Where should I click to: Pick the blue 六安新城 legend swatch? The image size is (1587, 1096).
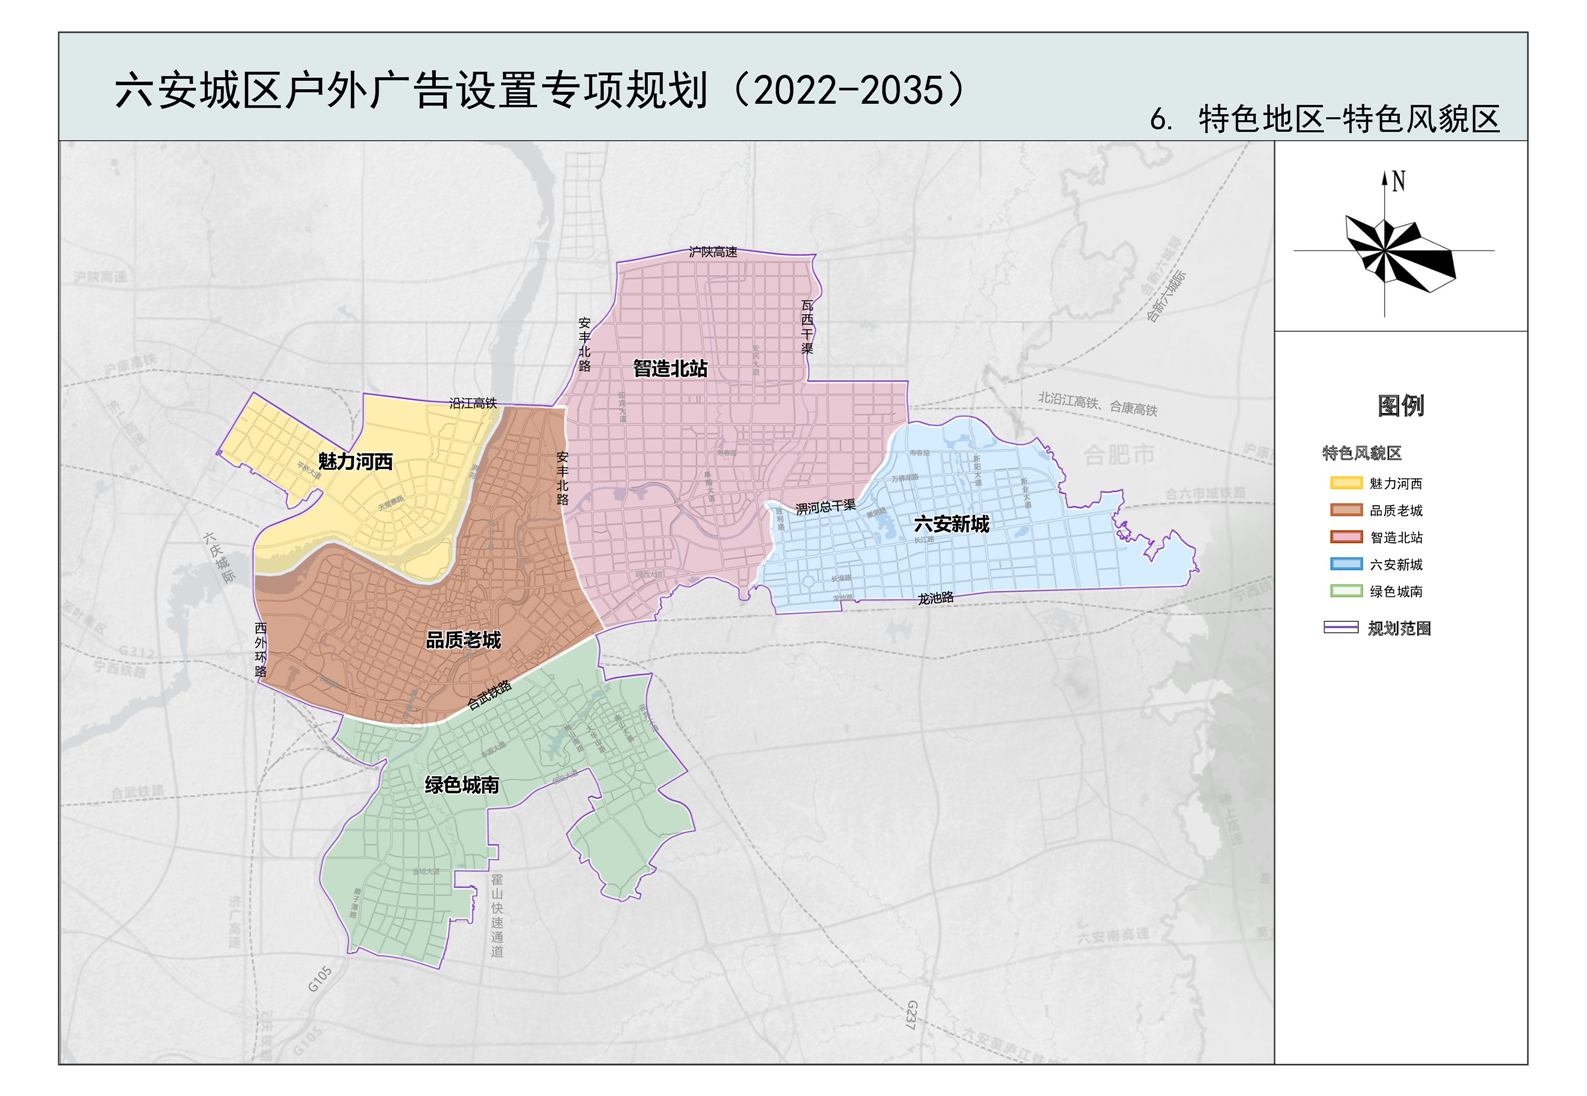pos(1345,564)
